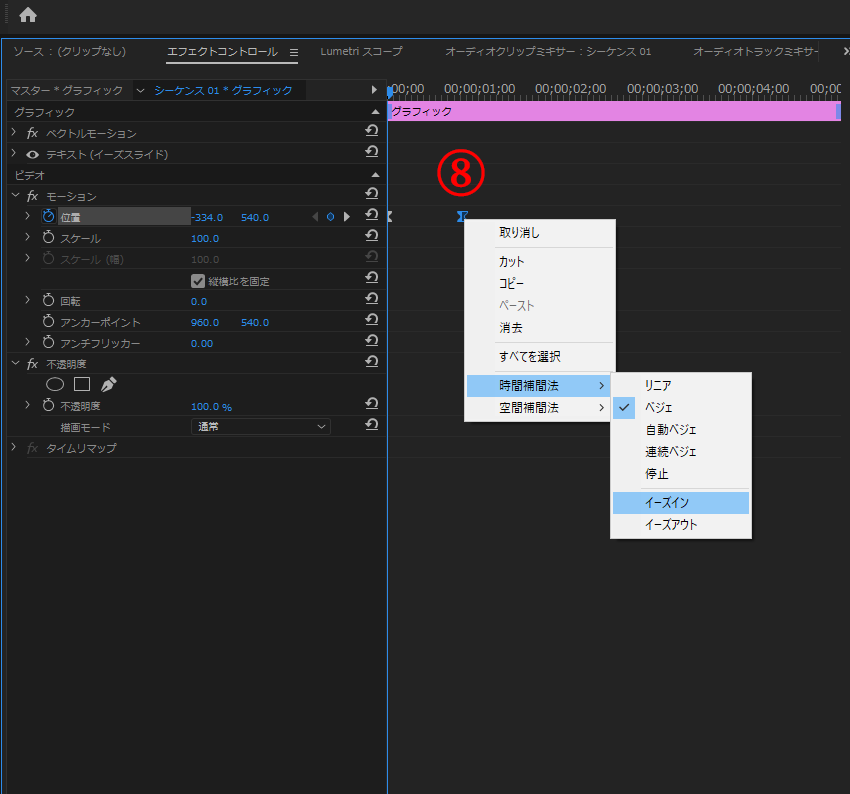Expand テキスト (イーズスライド) properties
The height and width of the screenshot is (794, 850).
tap(14, 153)
